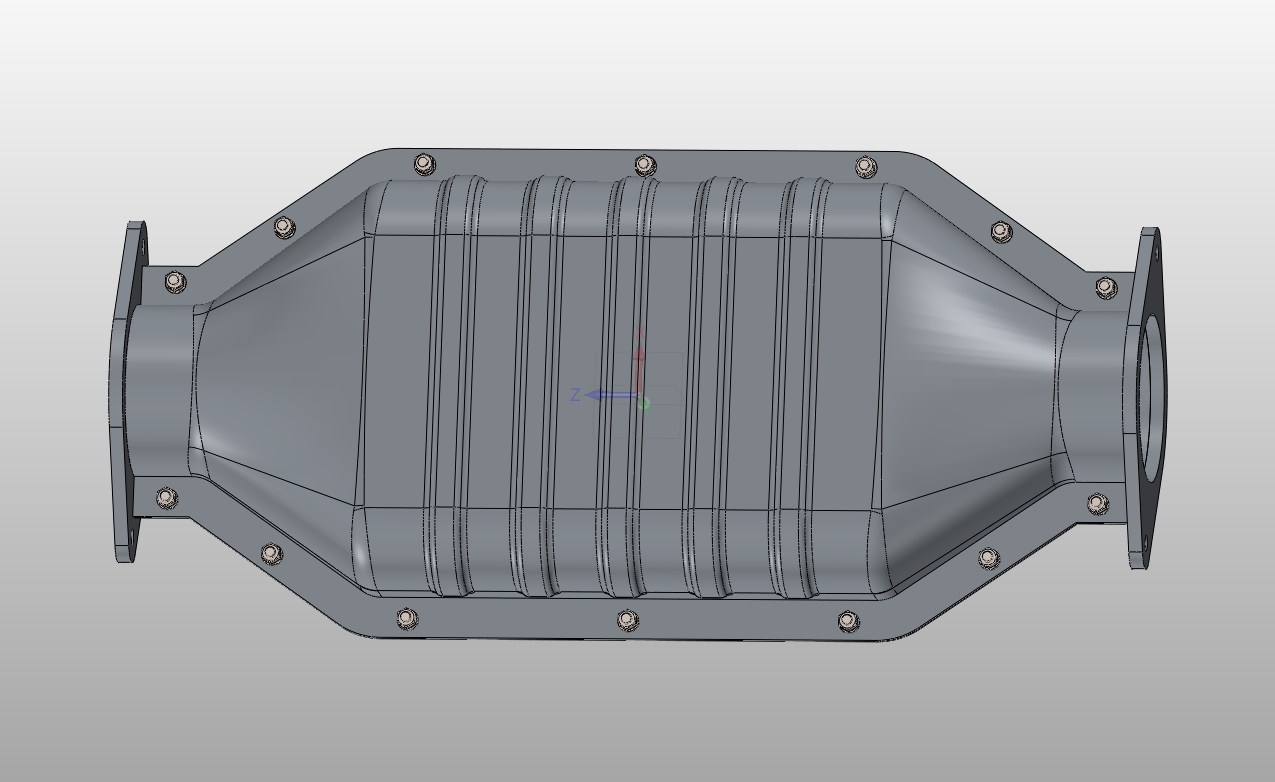Image resolution: width=1275 pixels, height=782 pixels.
Task: Select the upper bolt beside the right pipe neck
Action: coord(1105,287)
